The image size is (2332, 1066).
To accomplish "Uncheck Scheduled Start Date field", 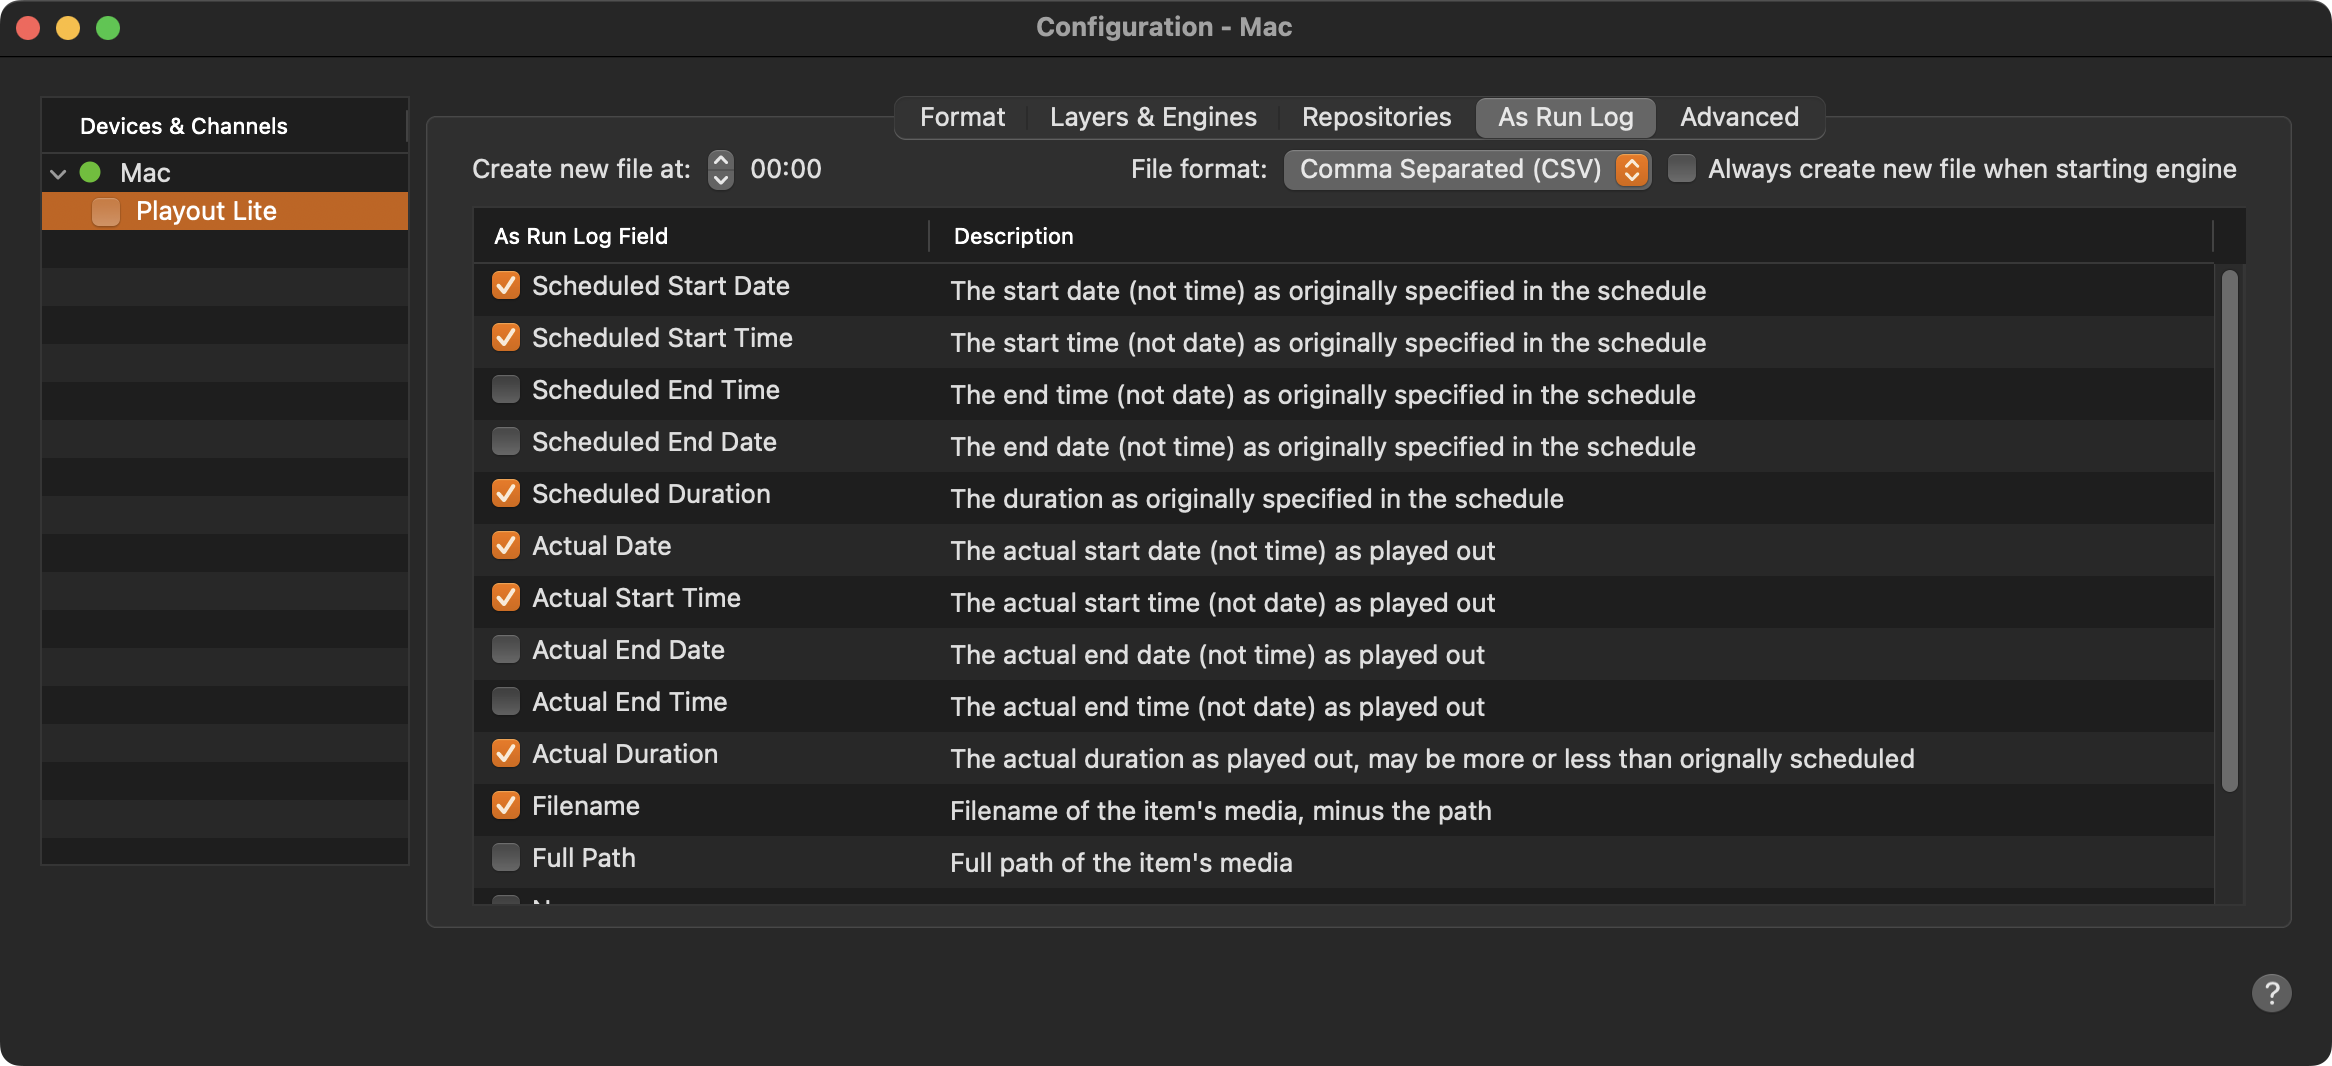I will [x=506, y=285].
